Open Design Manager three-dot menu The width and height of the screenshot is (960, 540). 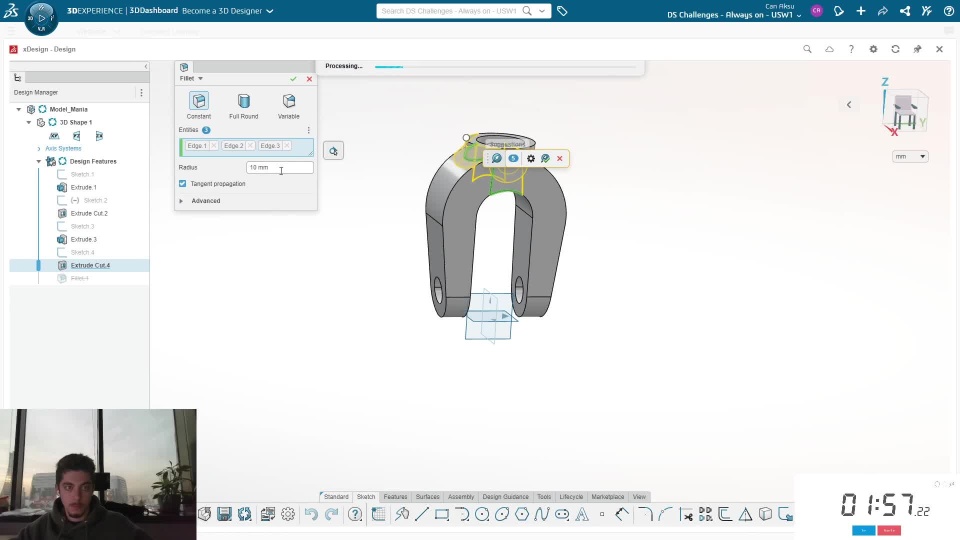click(141, 92)
